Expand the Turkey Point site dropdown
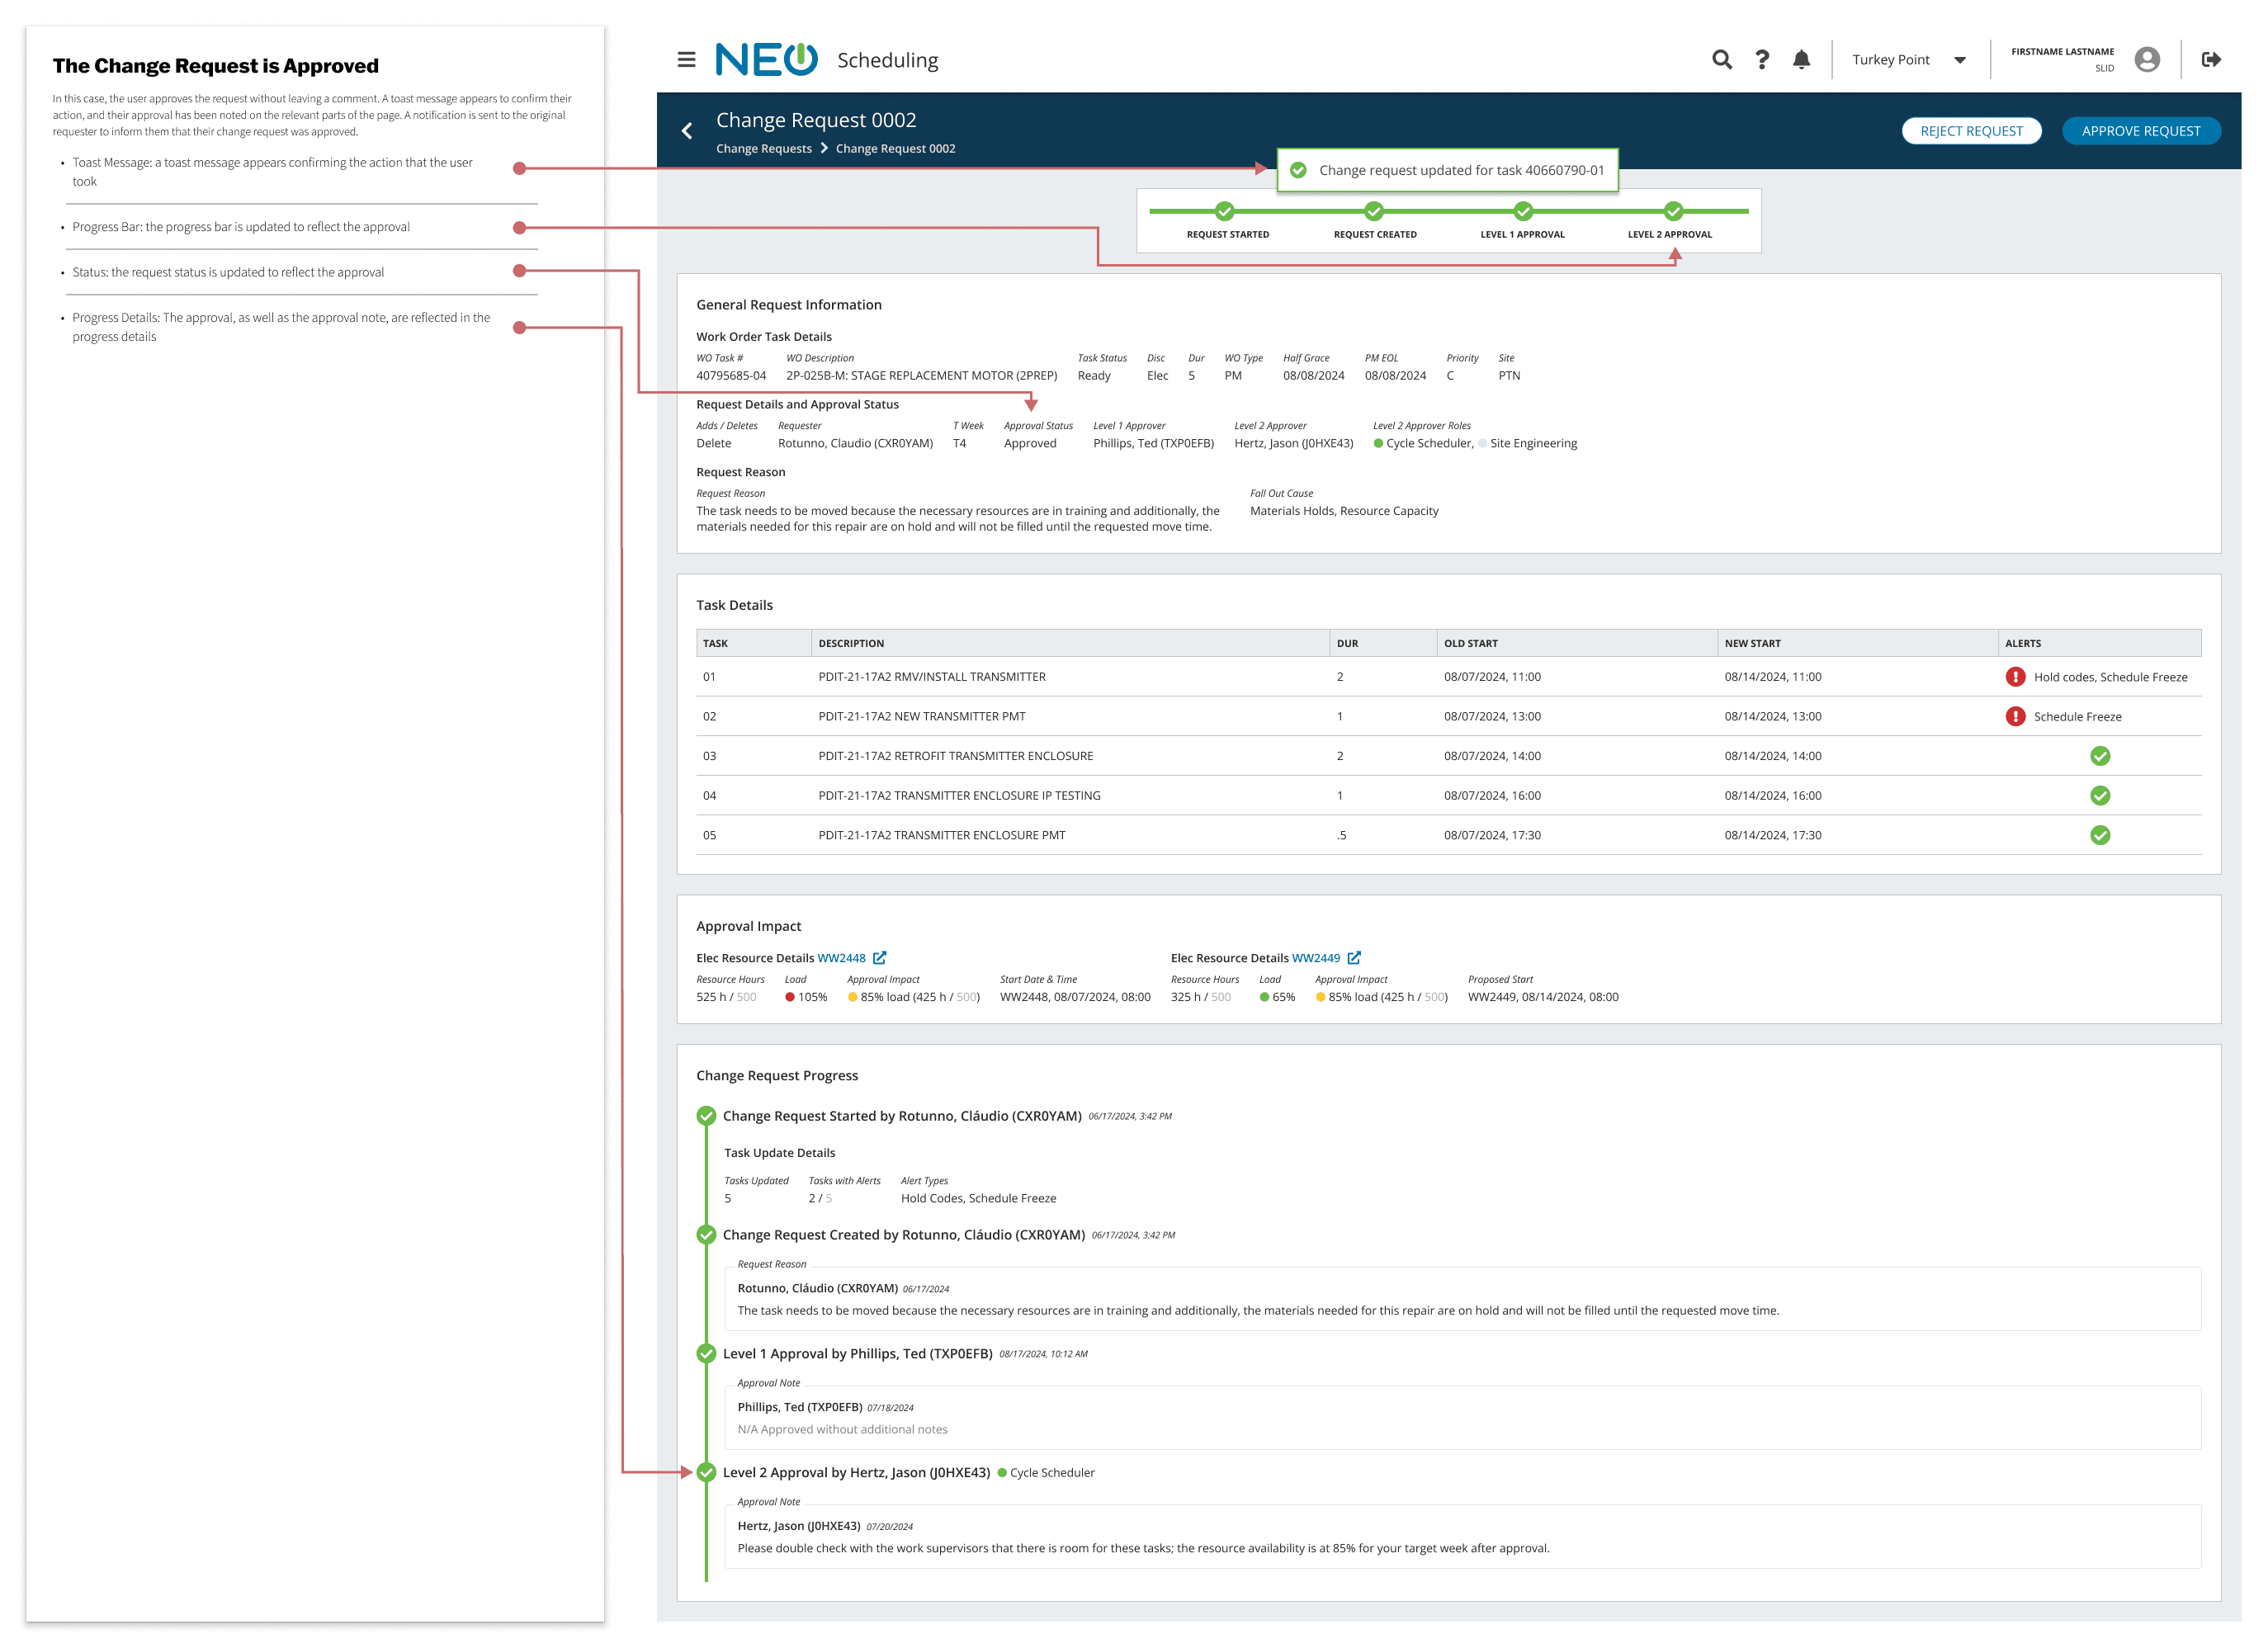Image resolution: width=2268 pixels, height=1648 pixels. coord(1959,60)
